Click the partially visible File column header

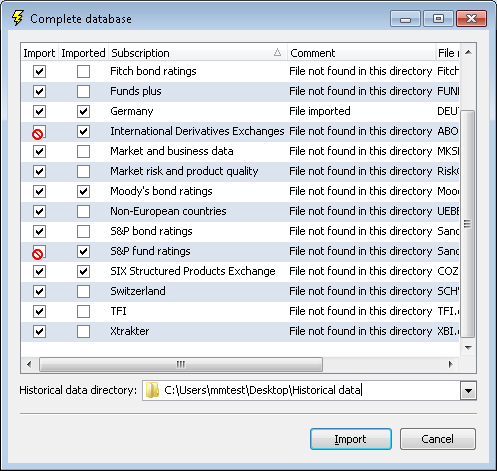[x=448, y=53]
